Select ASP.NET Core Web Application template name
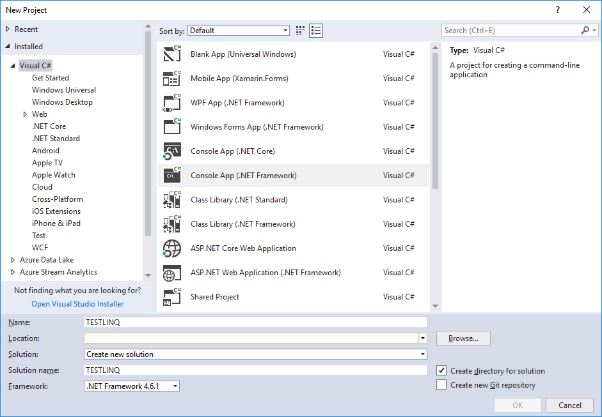Screen dimensions: 602x417 coord(243,248)
